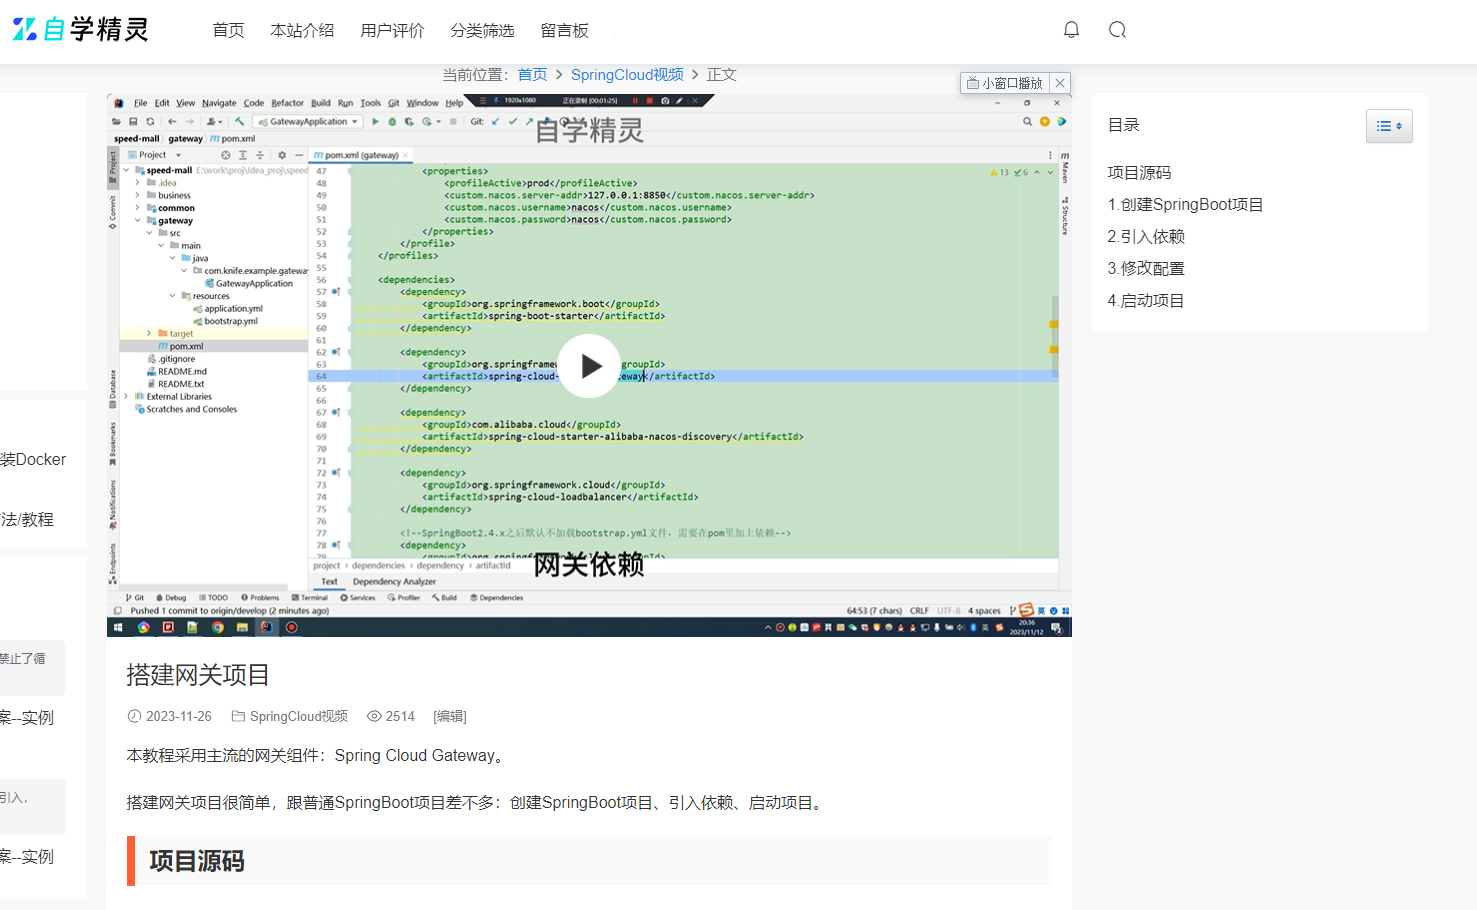Jump to 3.修改配置 in the 目录
Screen dimensions: 1477x910
point(1146,269)
